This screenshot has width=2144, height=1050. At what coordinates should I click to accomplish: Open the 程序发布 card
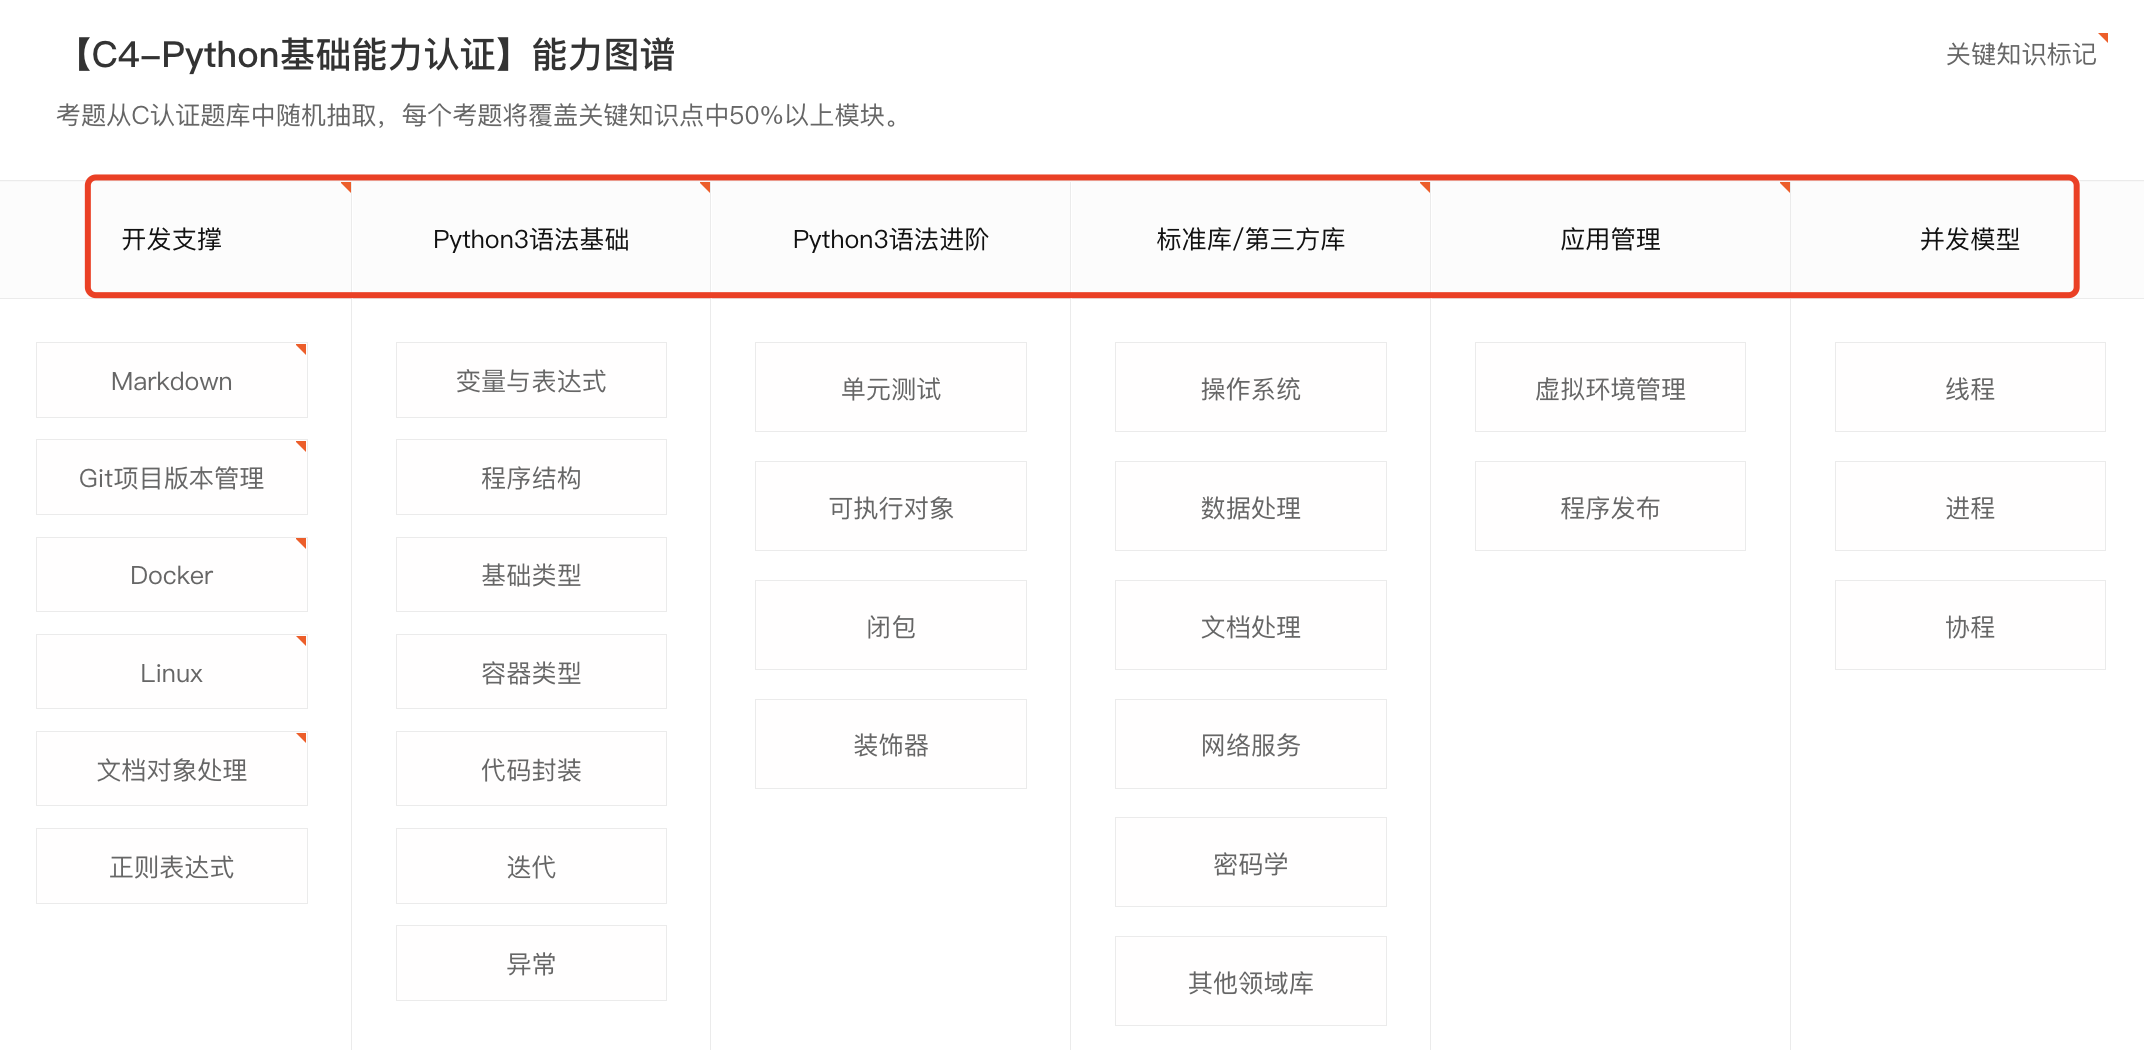tap(1611, 506)
